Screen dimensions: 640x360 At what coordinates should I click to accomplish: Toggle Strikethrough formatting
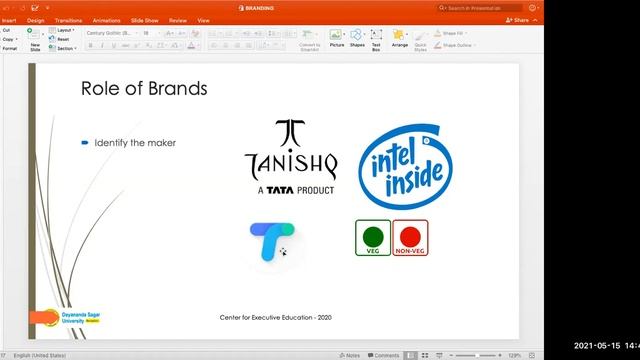[126, 45]
